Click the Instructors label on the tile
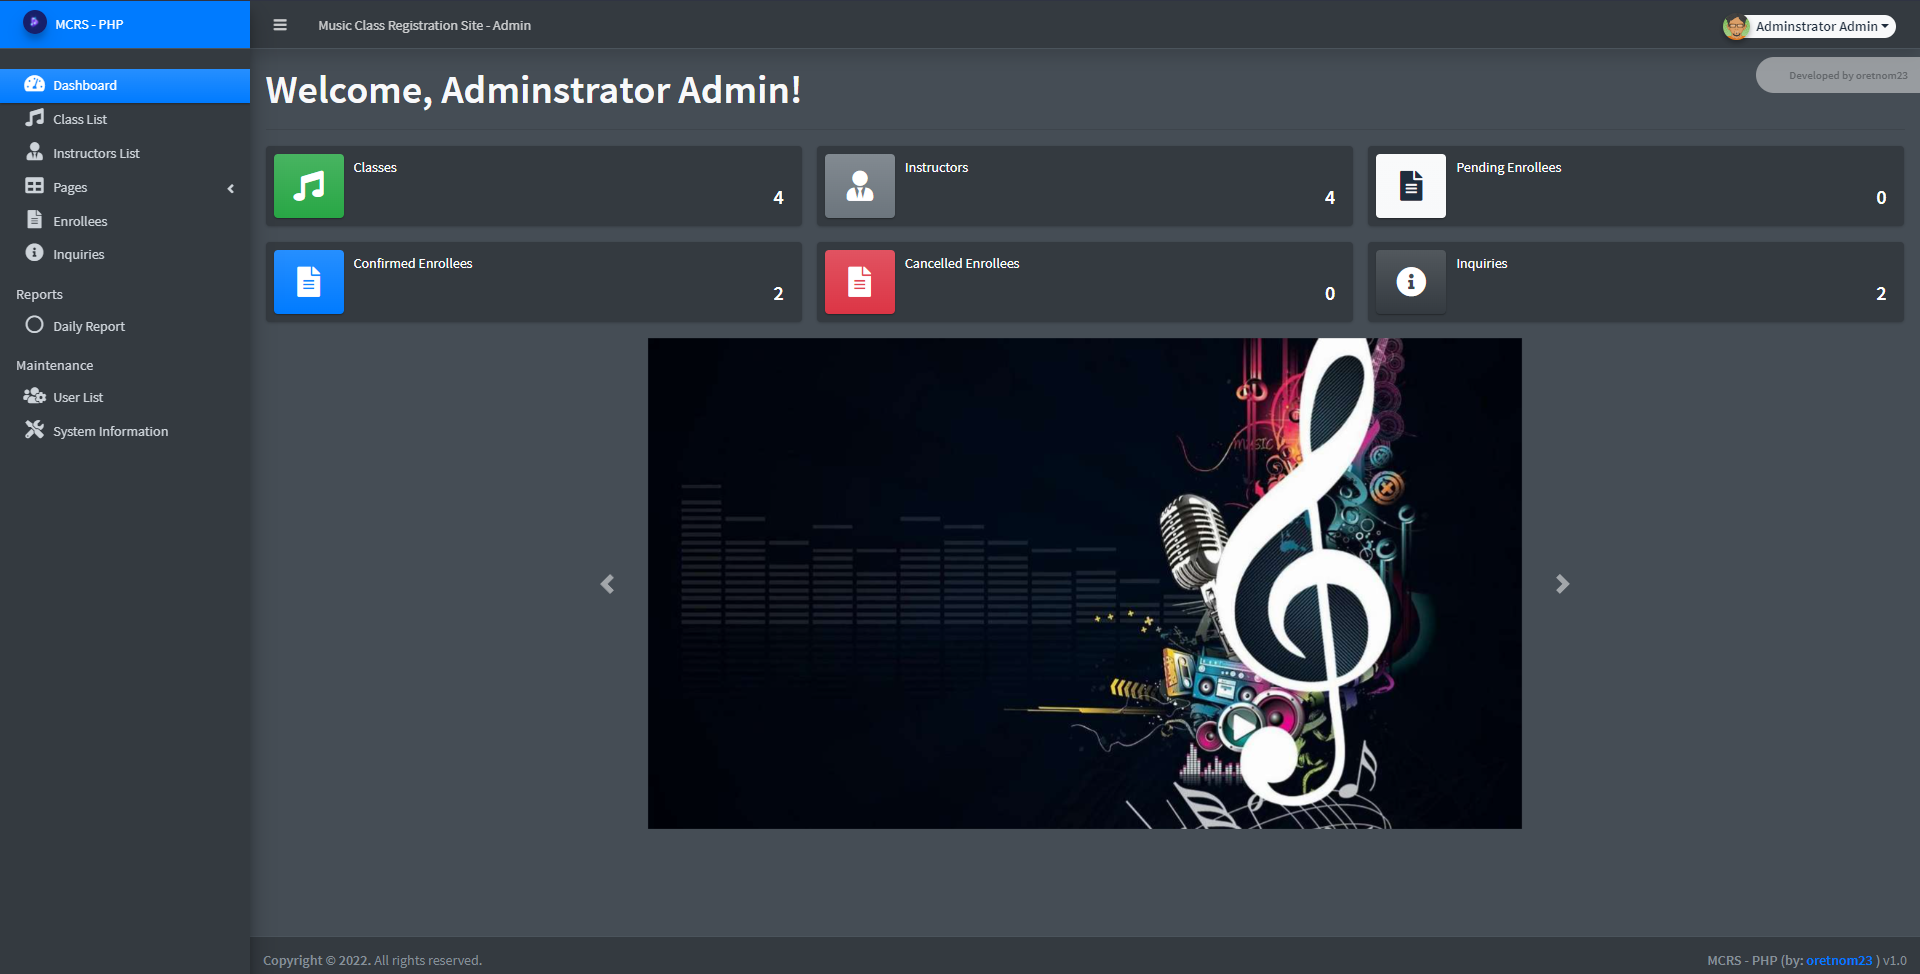The height and width of the screenshot is (974, 1920). (x=936, y=167)
